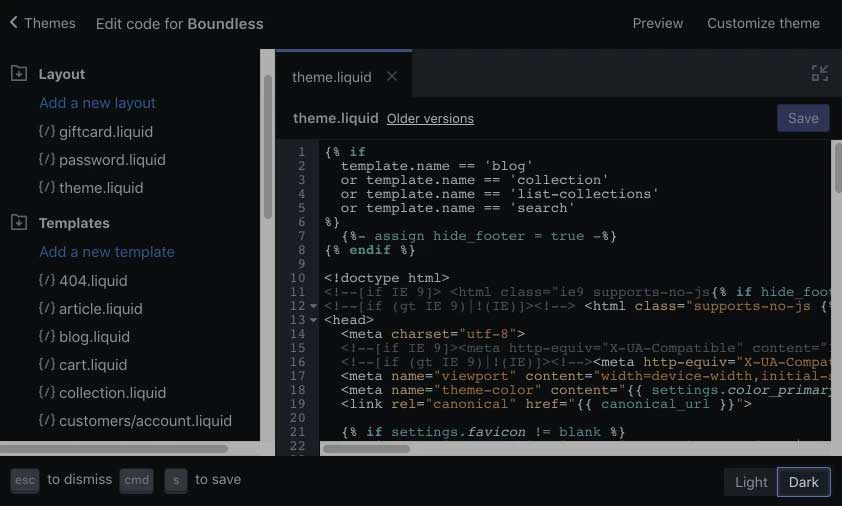This screenshot has height=506, width=842.
Task: Open Preview in the top bar
Action: [x=657, y=23]
